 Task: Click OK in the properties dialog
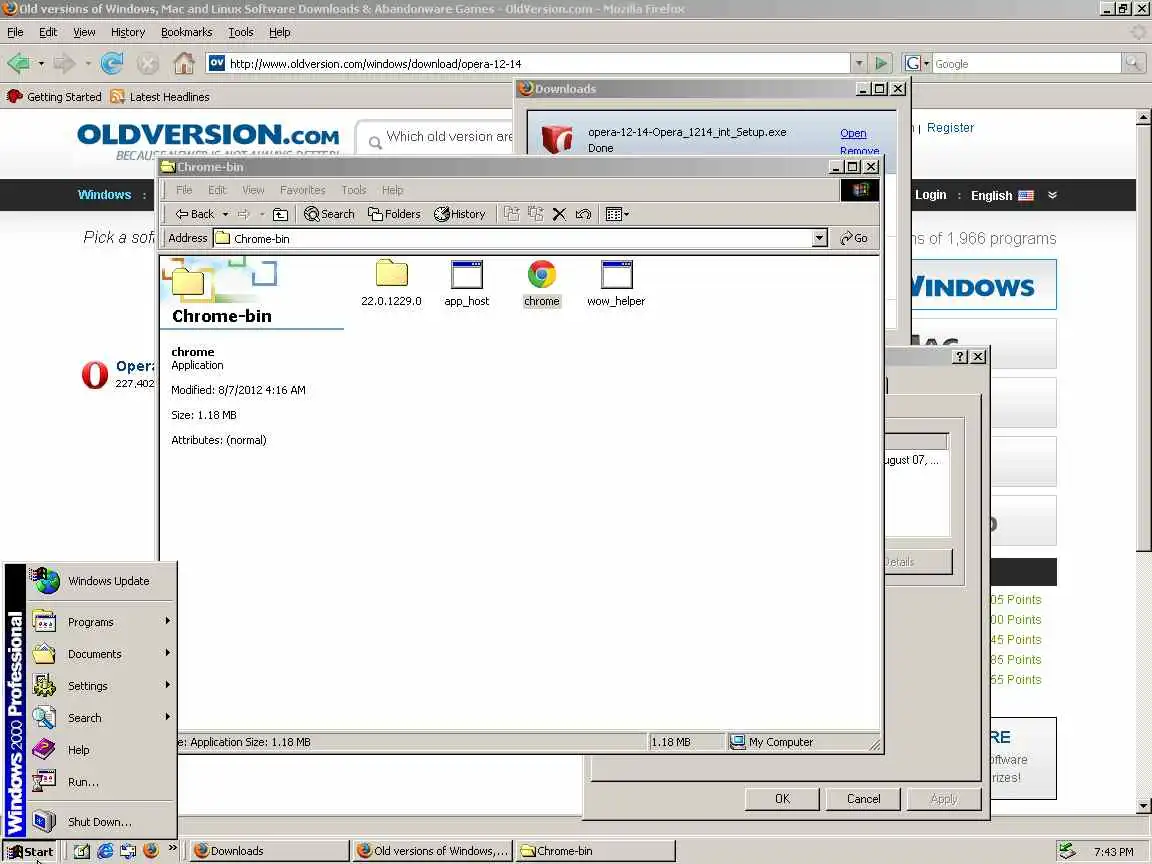pos(782,799)
